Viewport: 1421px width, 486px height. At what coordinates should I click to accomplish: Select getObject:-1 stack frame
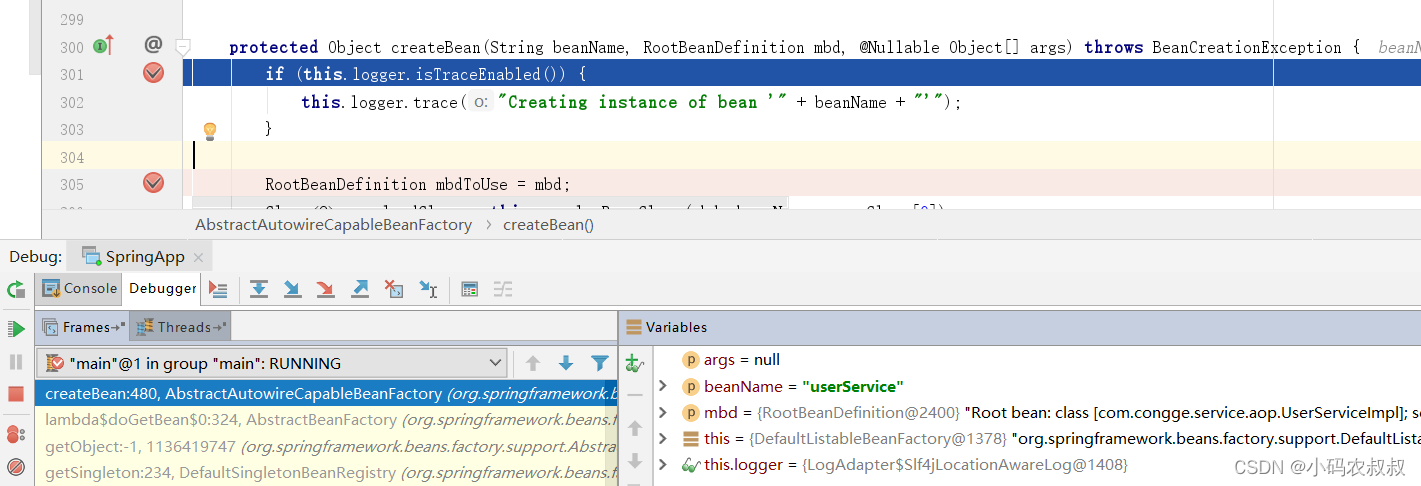[326, 446]
